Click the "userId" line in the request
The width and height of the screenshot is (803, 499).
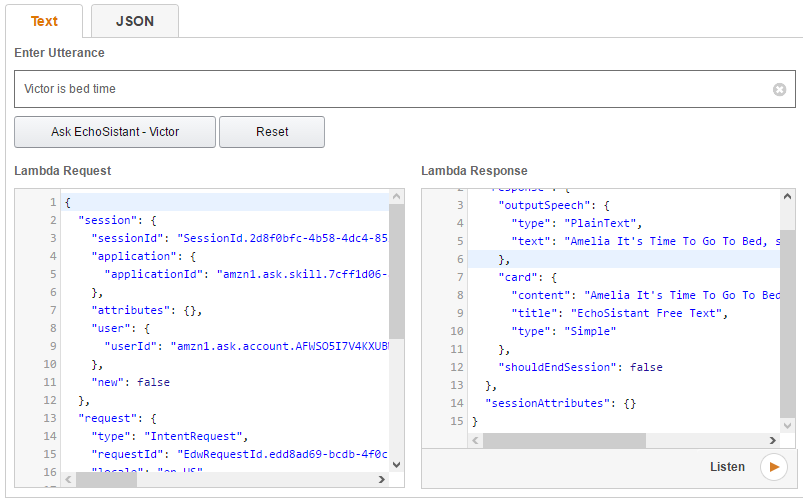coord(246,346)
